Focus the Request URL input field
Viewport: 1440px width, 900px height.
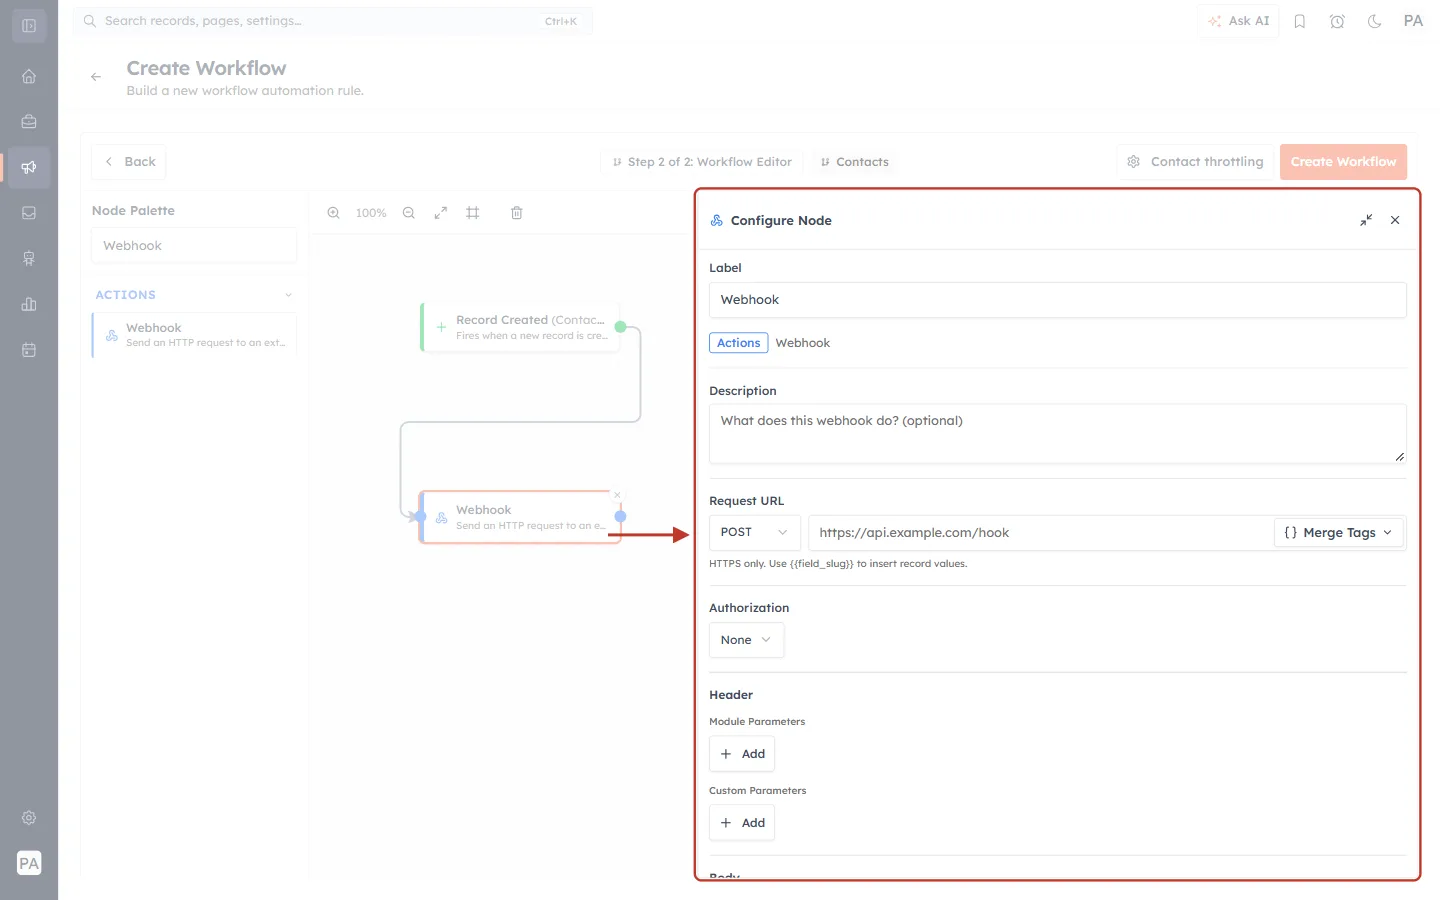[1040, 533]
